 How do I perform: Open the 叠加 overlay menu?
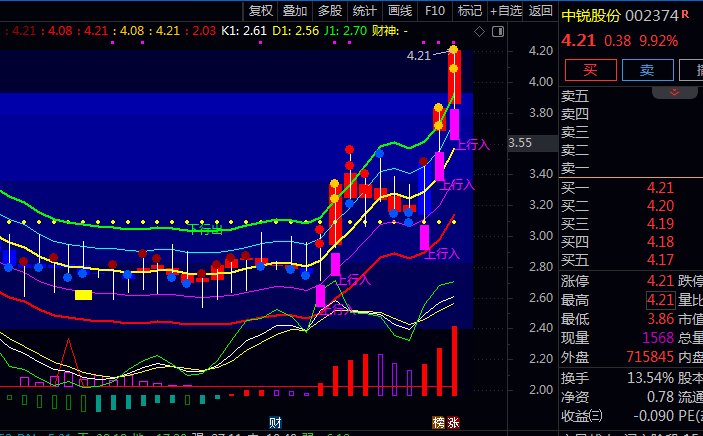pos(295,11)
